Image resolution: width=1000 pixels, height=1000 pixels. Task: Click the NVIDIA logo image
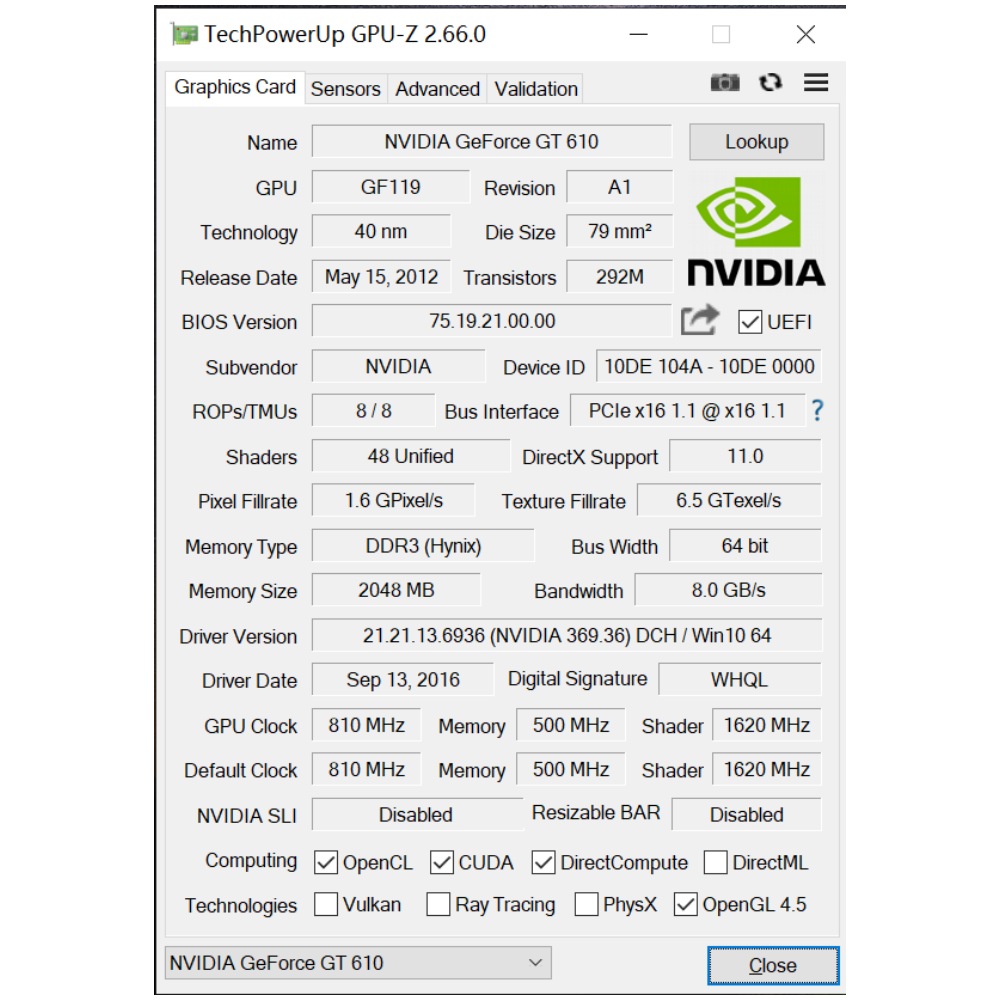[756, 231]
